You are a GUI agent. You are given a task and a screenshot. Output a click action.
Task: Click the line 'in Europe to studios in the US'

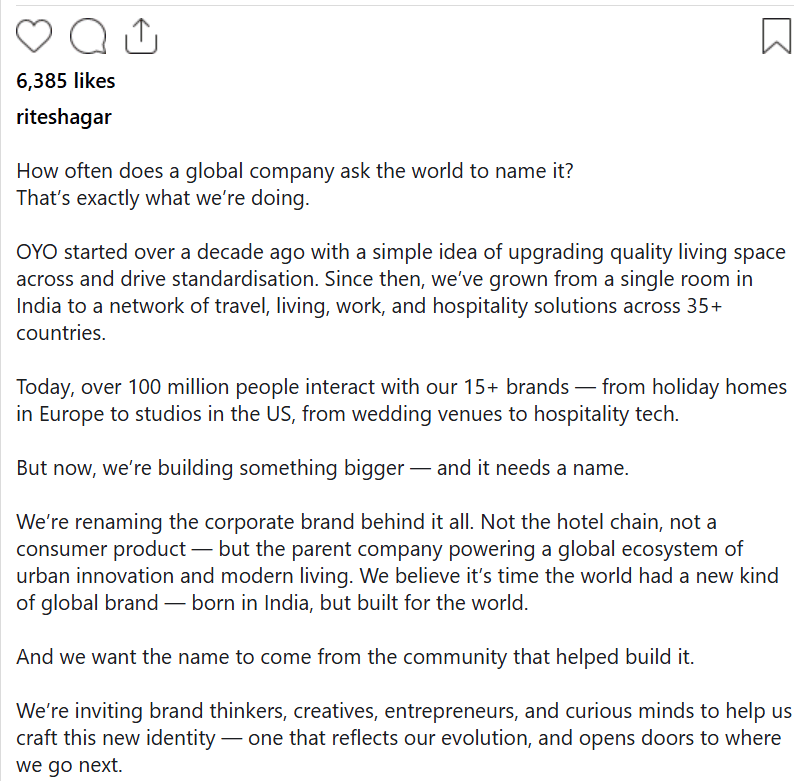click(x=347, y=414)
